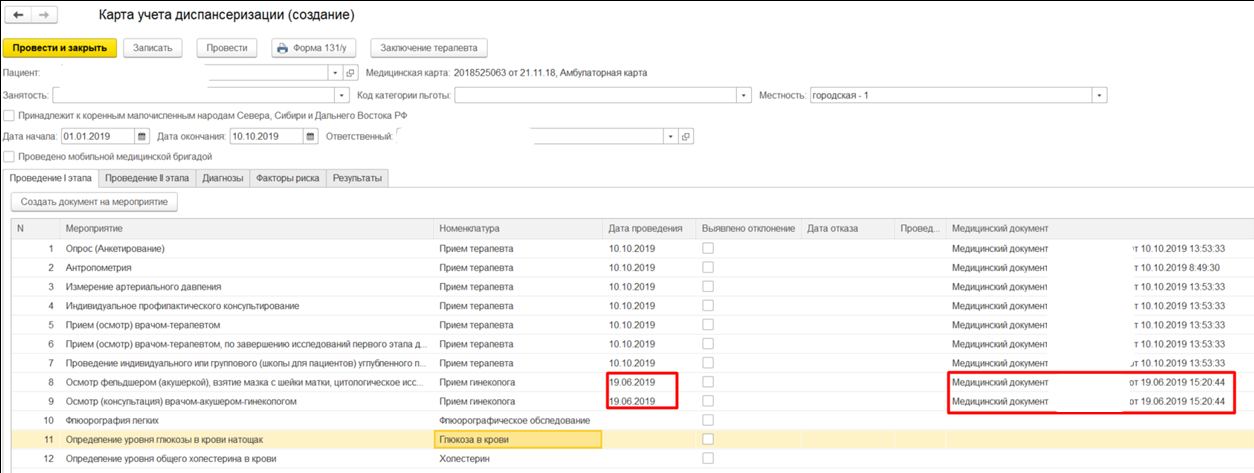The height and width of the screenshot is (473, 1254).
Task: Click open-form icon next to Пациент field
Action: [x=350, y=73]
